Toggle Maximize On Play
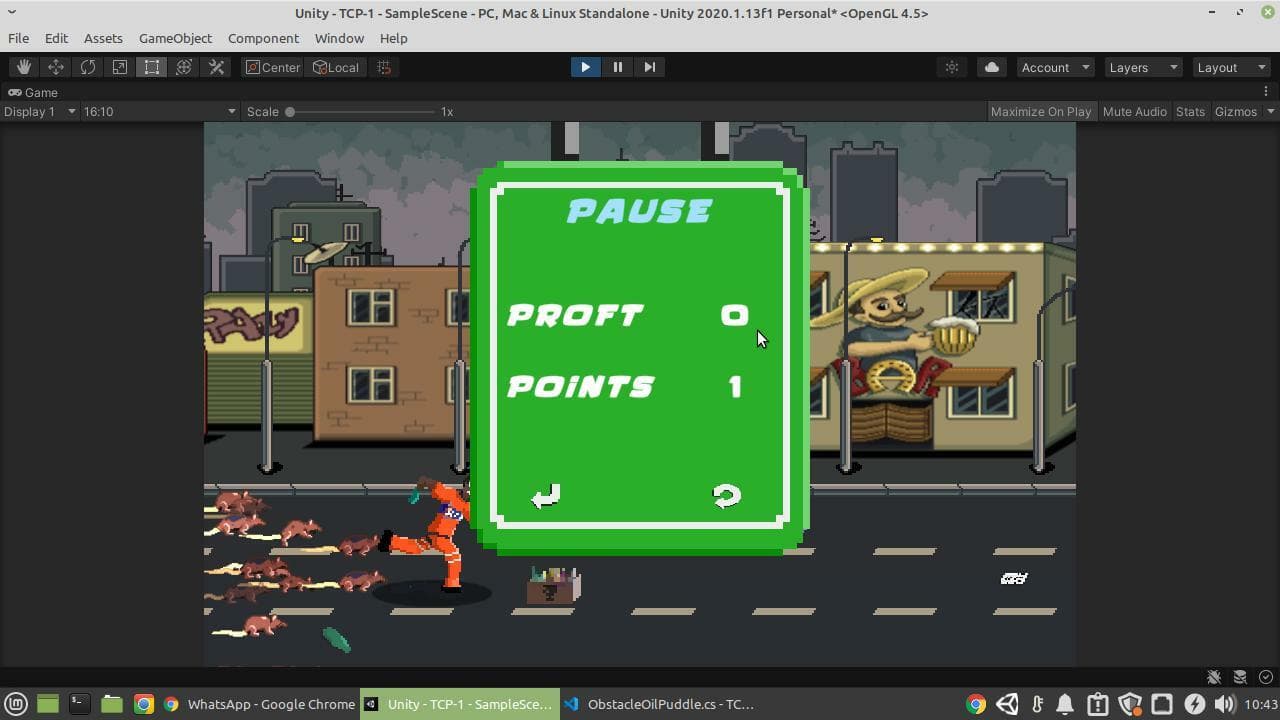The image size is (1280, 720). (x=1041, y=111)
